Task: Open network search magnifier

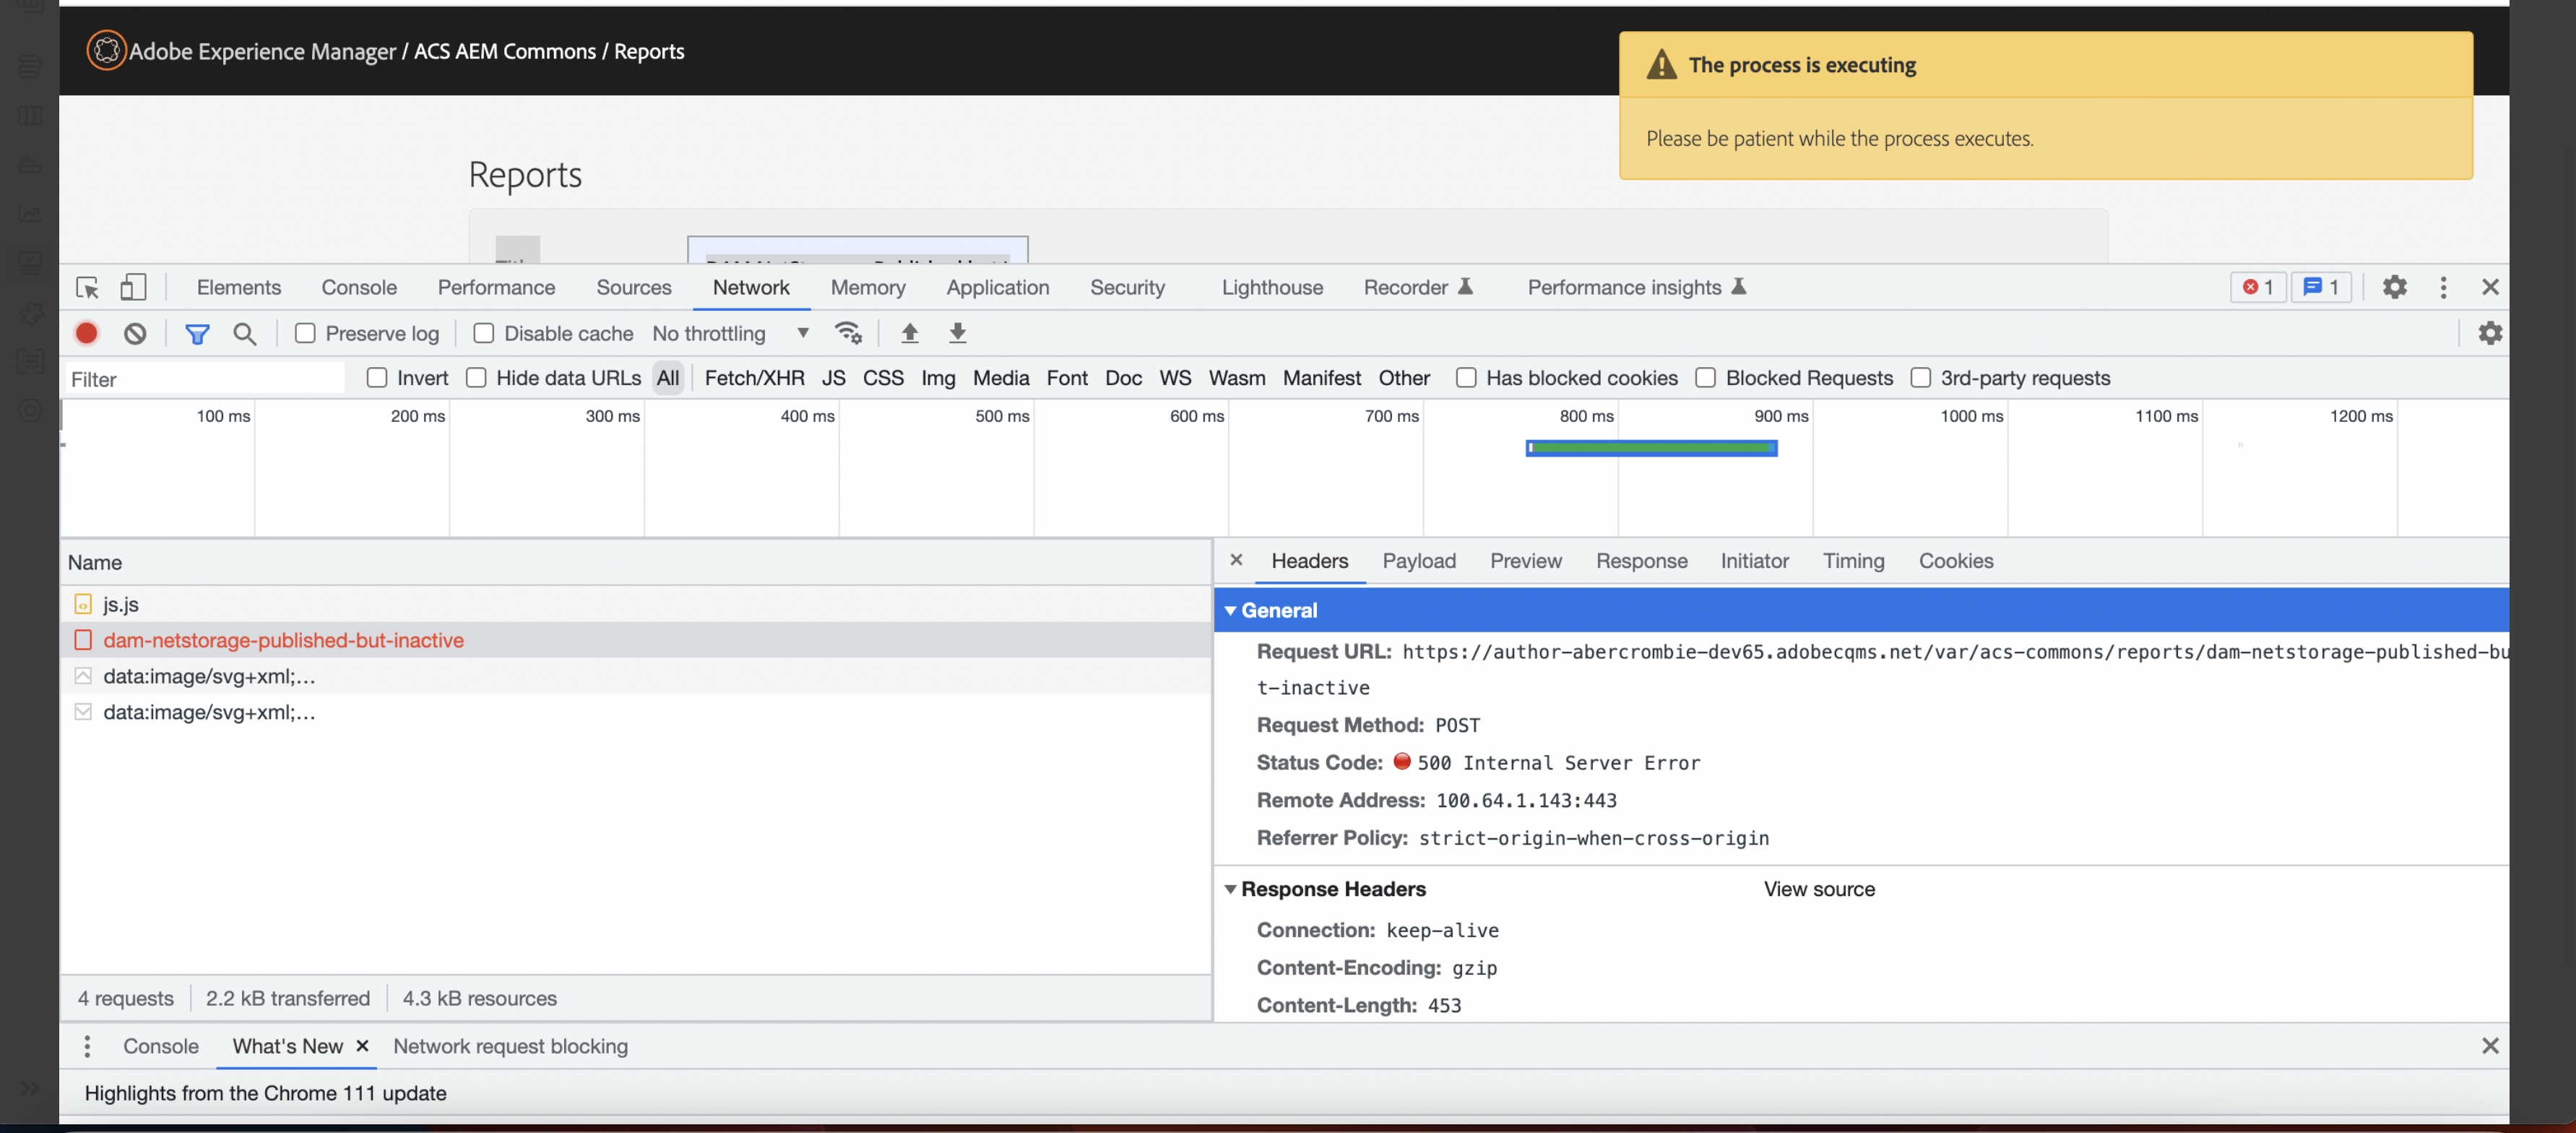Action: coord(245,333)
